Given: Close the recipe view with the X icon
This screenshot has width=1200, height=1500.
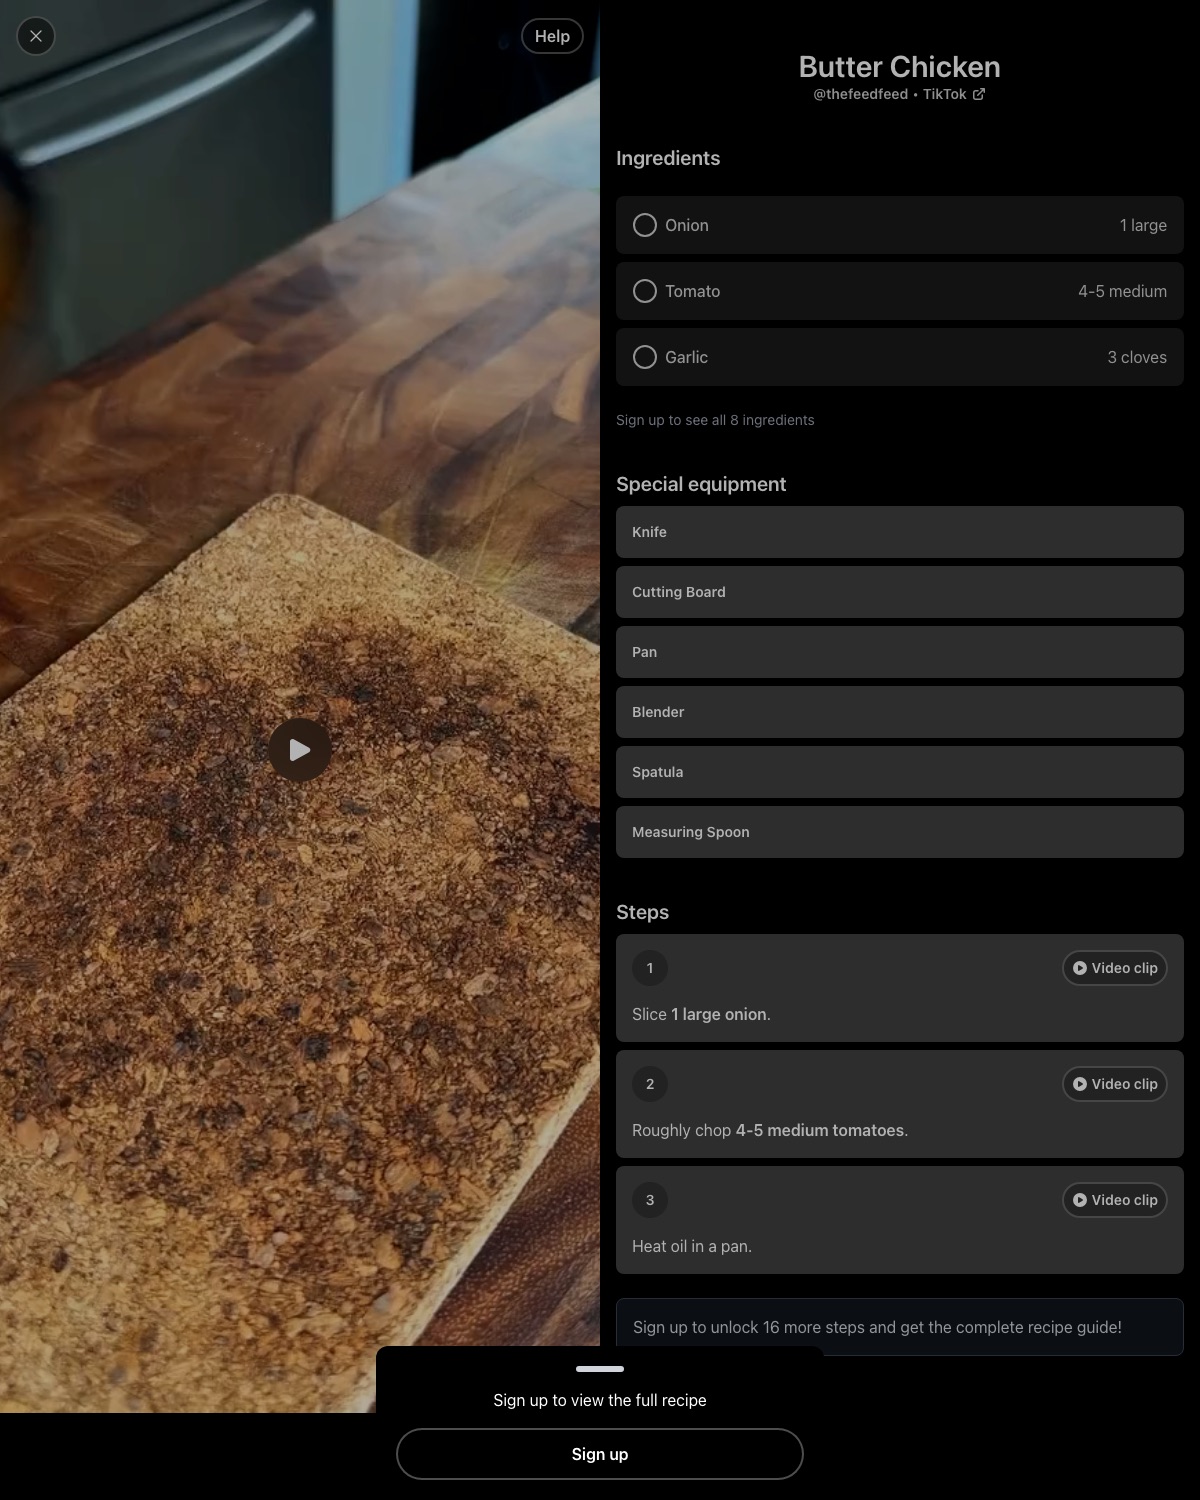Looking at the screenshot, I should pyautogui.click(x=36, y=36).
